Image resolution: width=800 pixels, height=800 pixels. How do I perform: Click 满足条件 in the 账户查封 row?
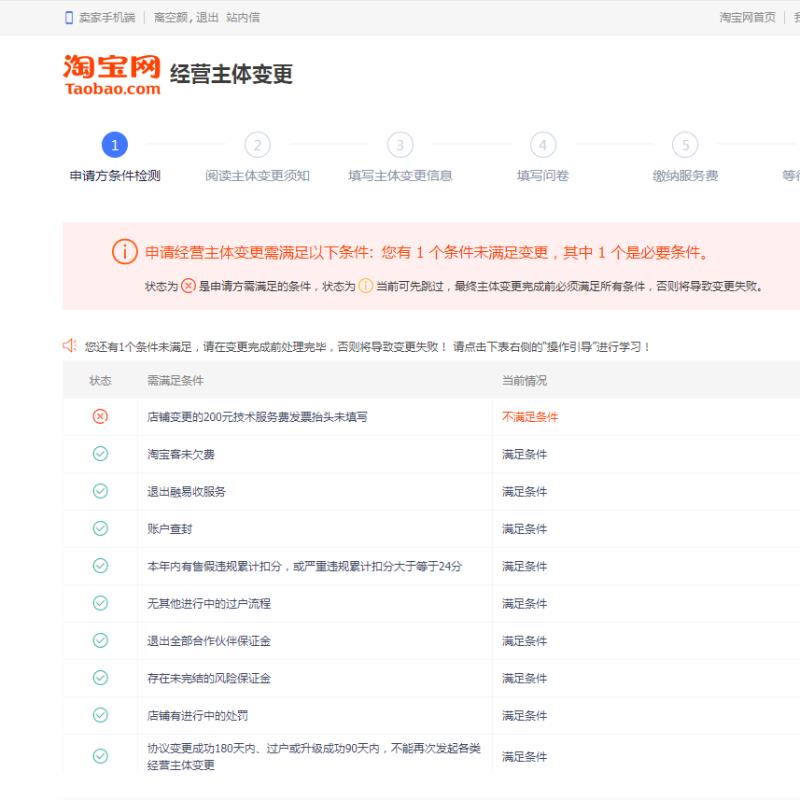pos(524,529)
